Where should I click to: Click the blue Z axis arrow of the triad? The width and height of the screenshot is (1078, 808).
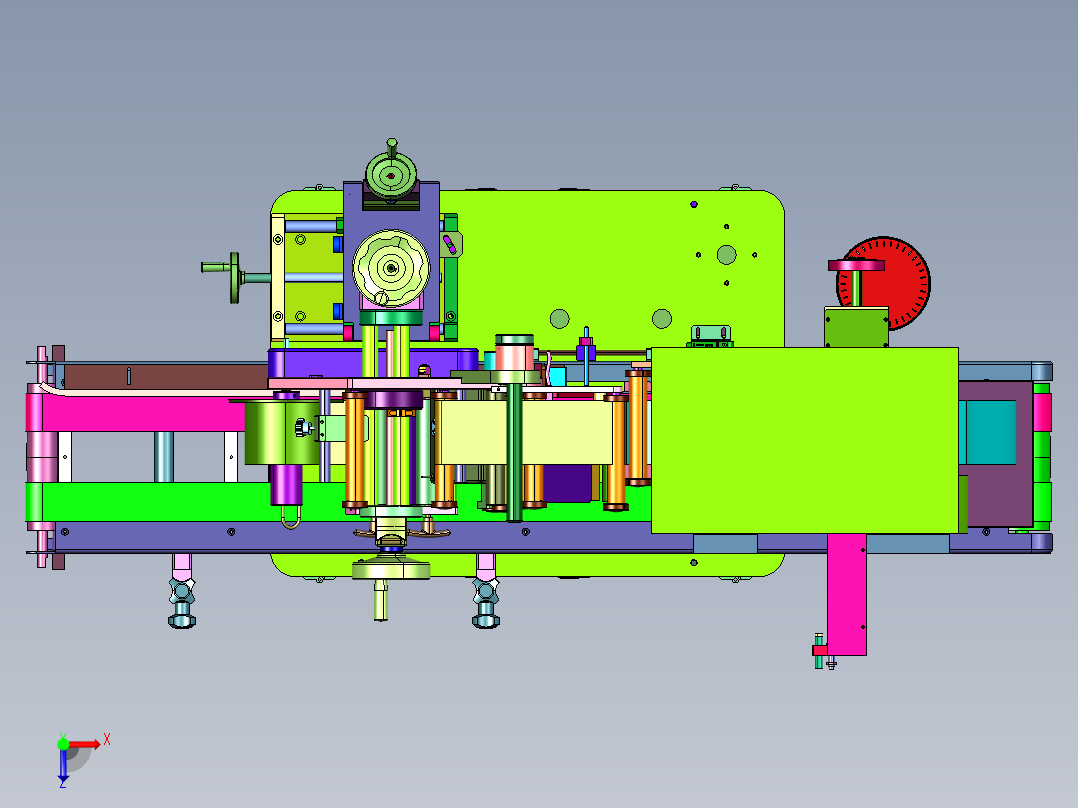tap(63, 765)
